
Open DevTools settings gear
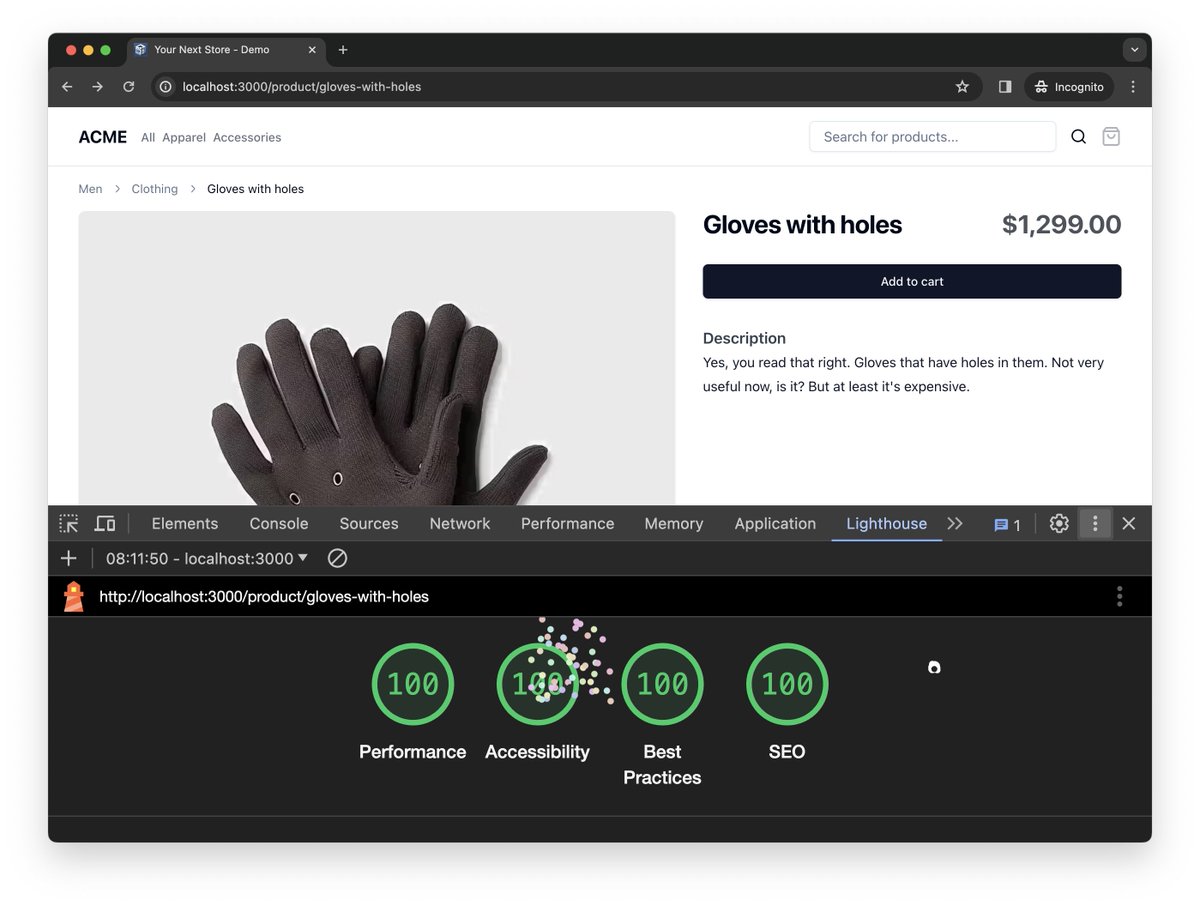point(1059,523)
